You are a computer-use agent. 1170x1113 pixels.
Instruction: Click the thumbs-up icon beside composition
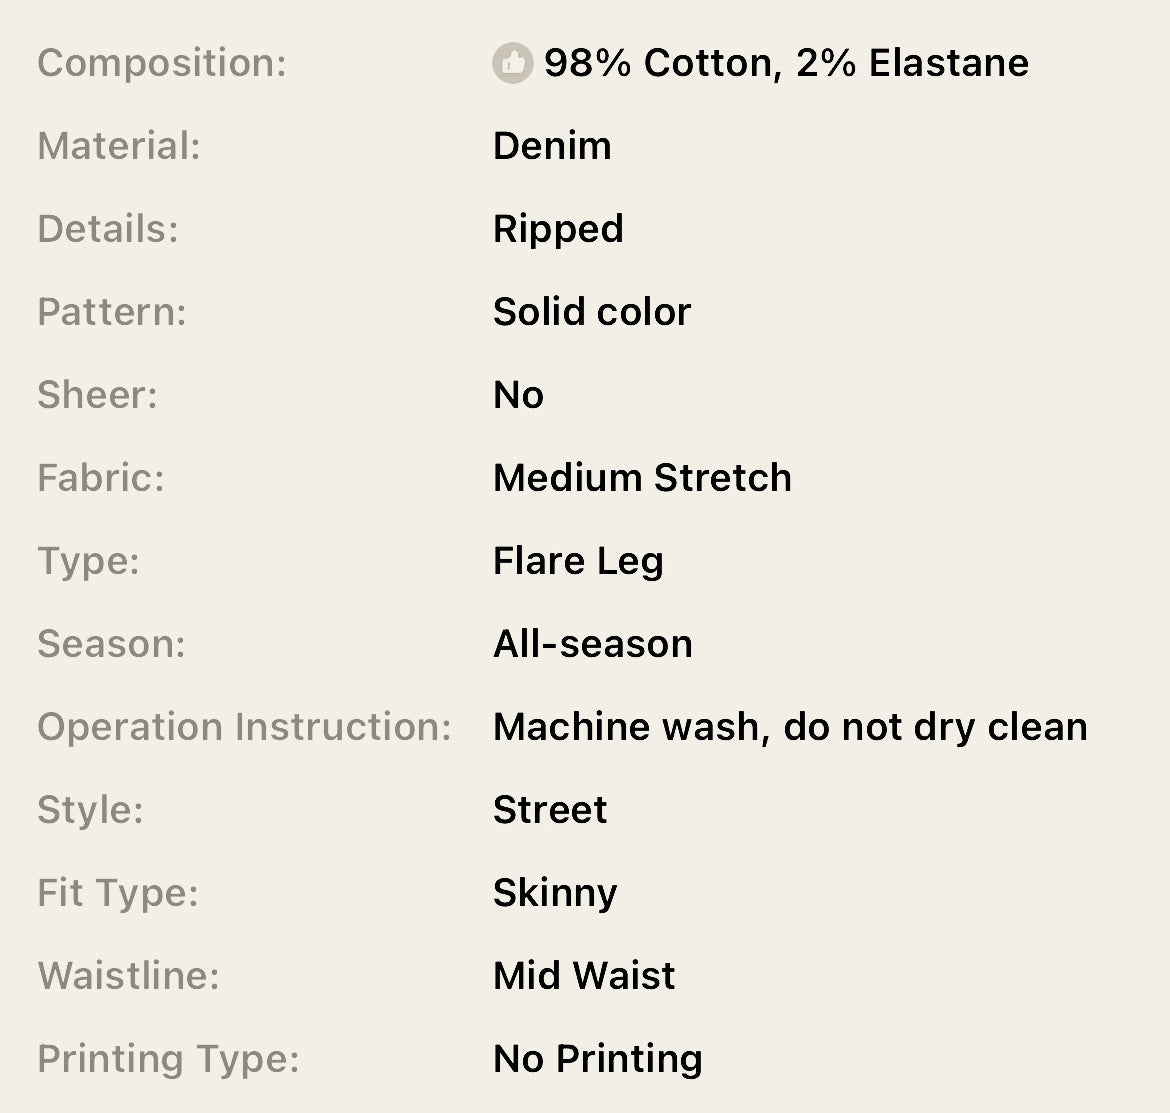[x=513, y=63]
